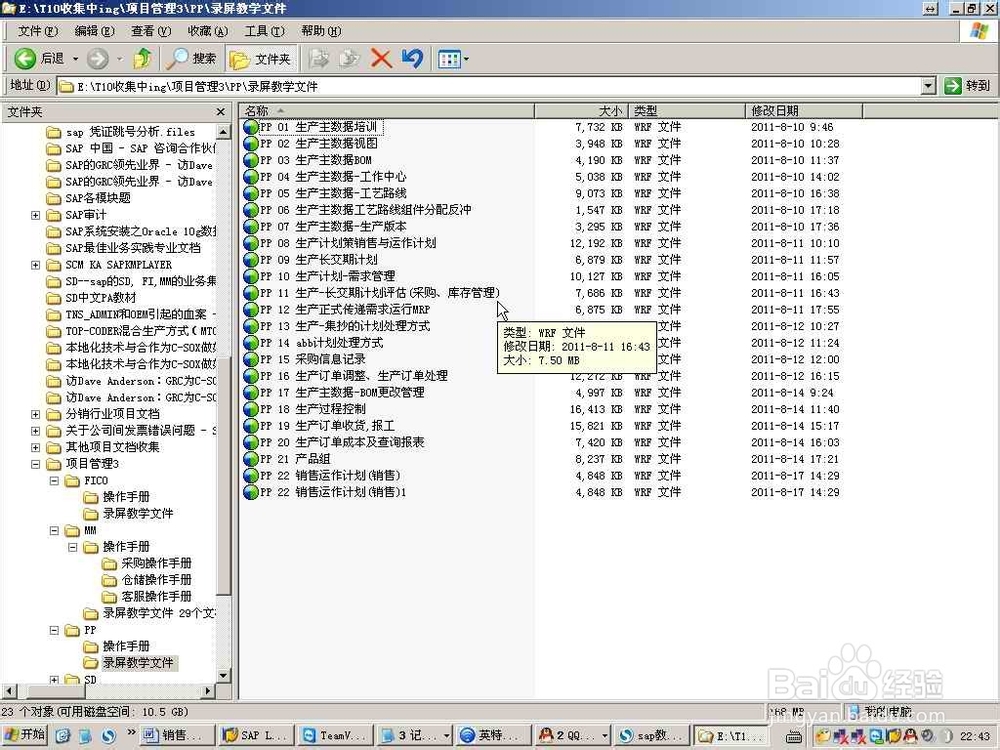The image size is (1000, 750).
Task: Collapse the 项目管理3 tree node
Action: pos(36,464)
